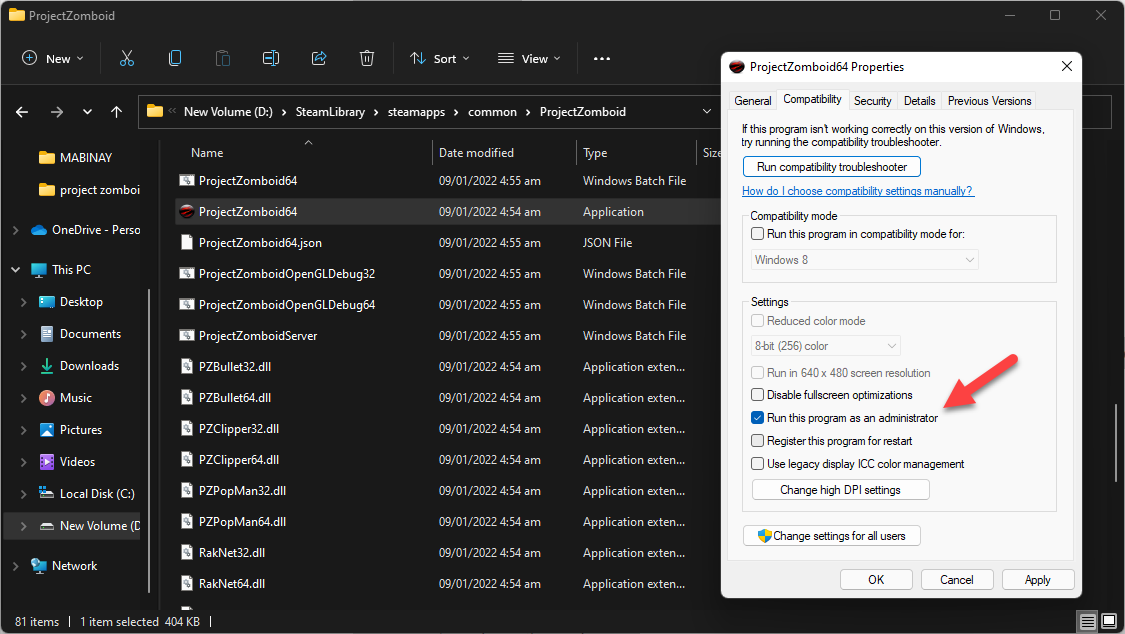The height and width of the screenshot is (634, 1125).
Task: Click steamapps in the address breadcrumb
Action: coord(416,112)
